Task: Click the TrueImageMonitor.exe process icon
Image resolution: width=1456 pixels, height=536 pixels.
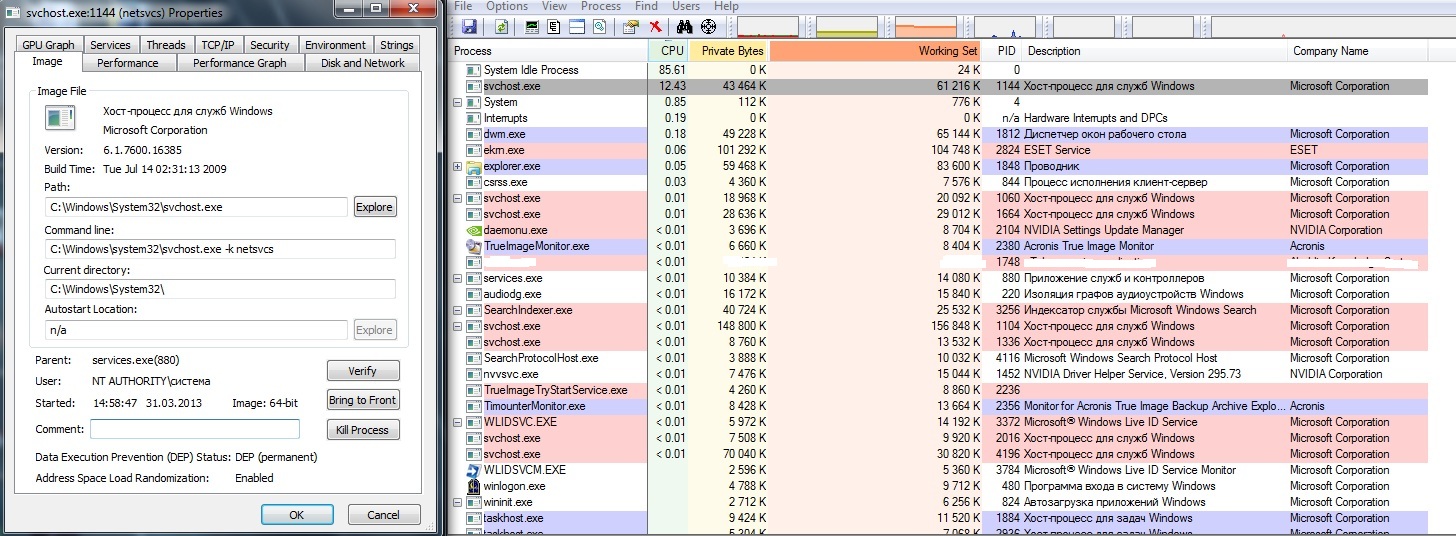Action: [473, 246]
